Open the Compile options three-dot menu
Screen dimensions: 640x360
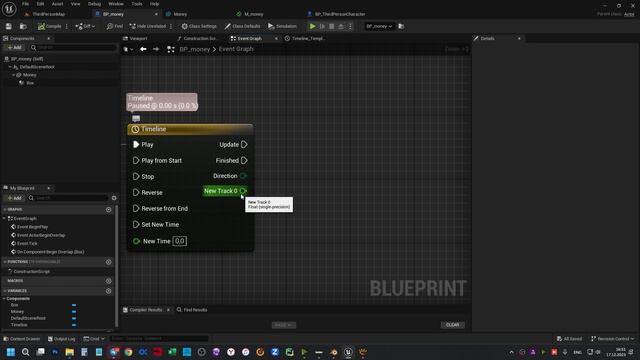[x=67, y=26]
